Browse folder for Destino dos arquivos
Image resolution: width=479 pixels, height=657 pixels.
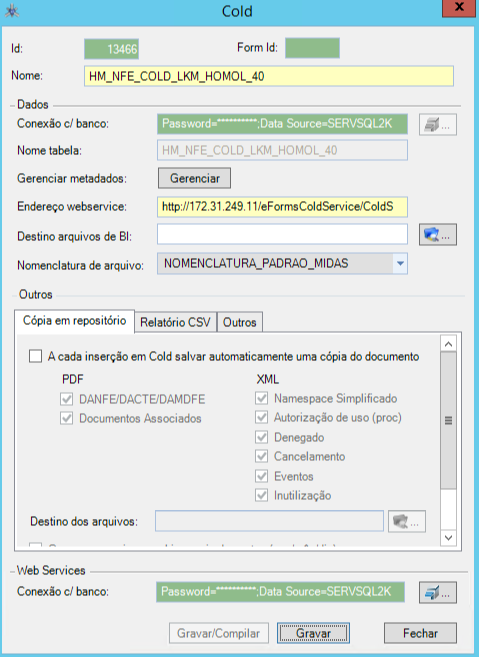(x=407, y=522)
